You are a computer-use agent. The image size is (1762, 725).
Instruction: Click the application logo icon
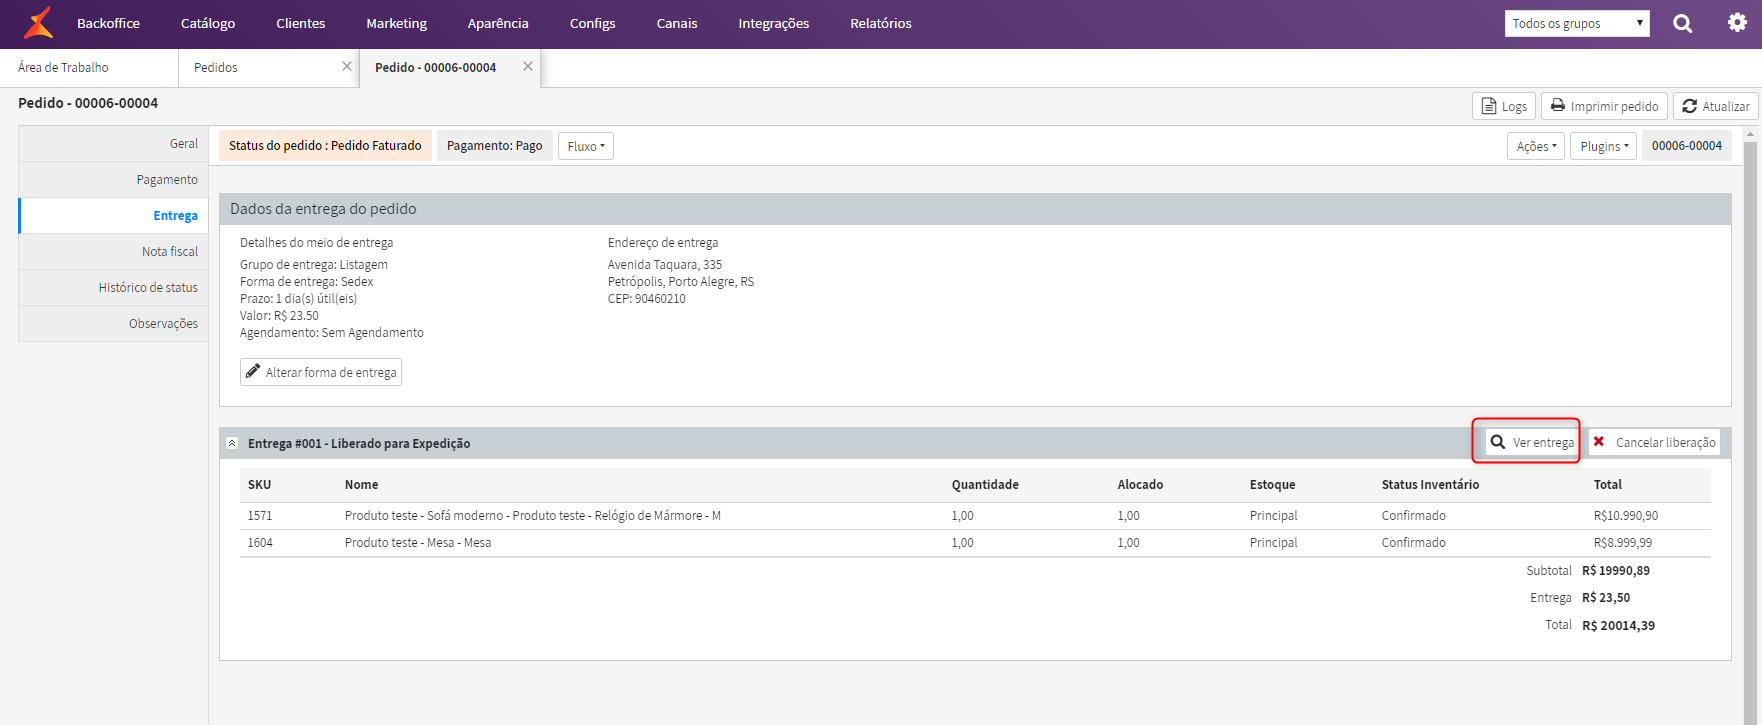coord(39,23)
